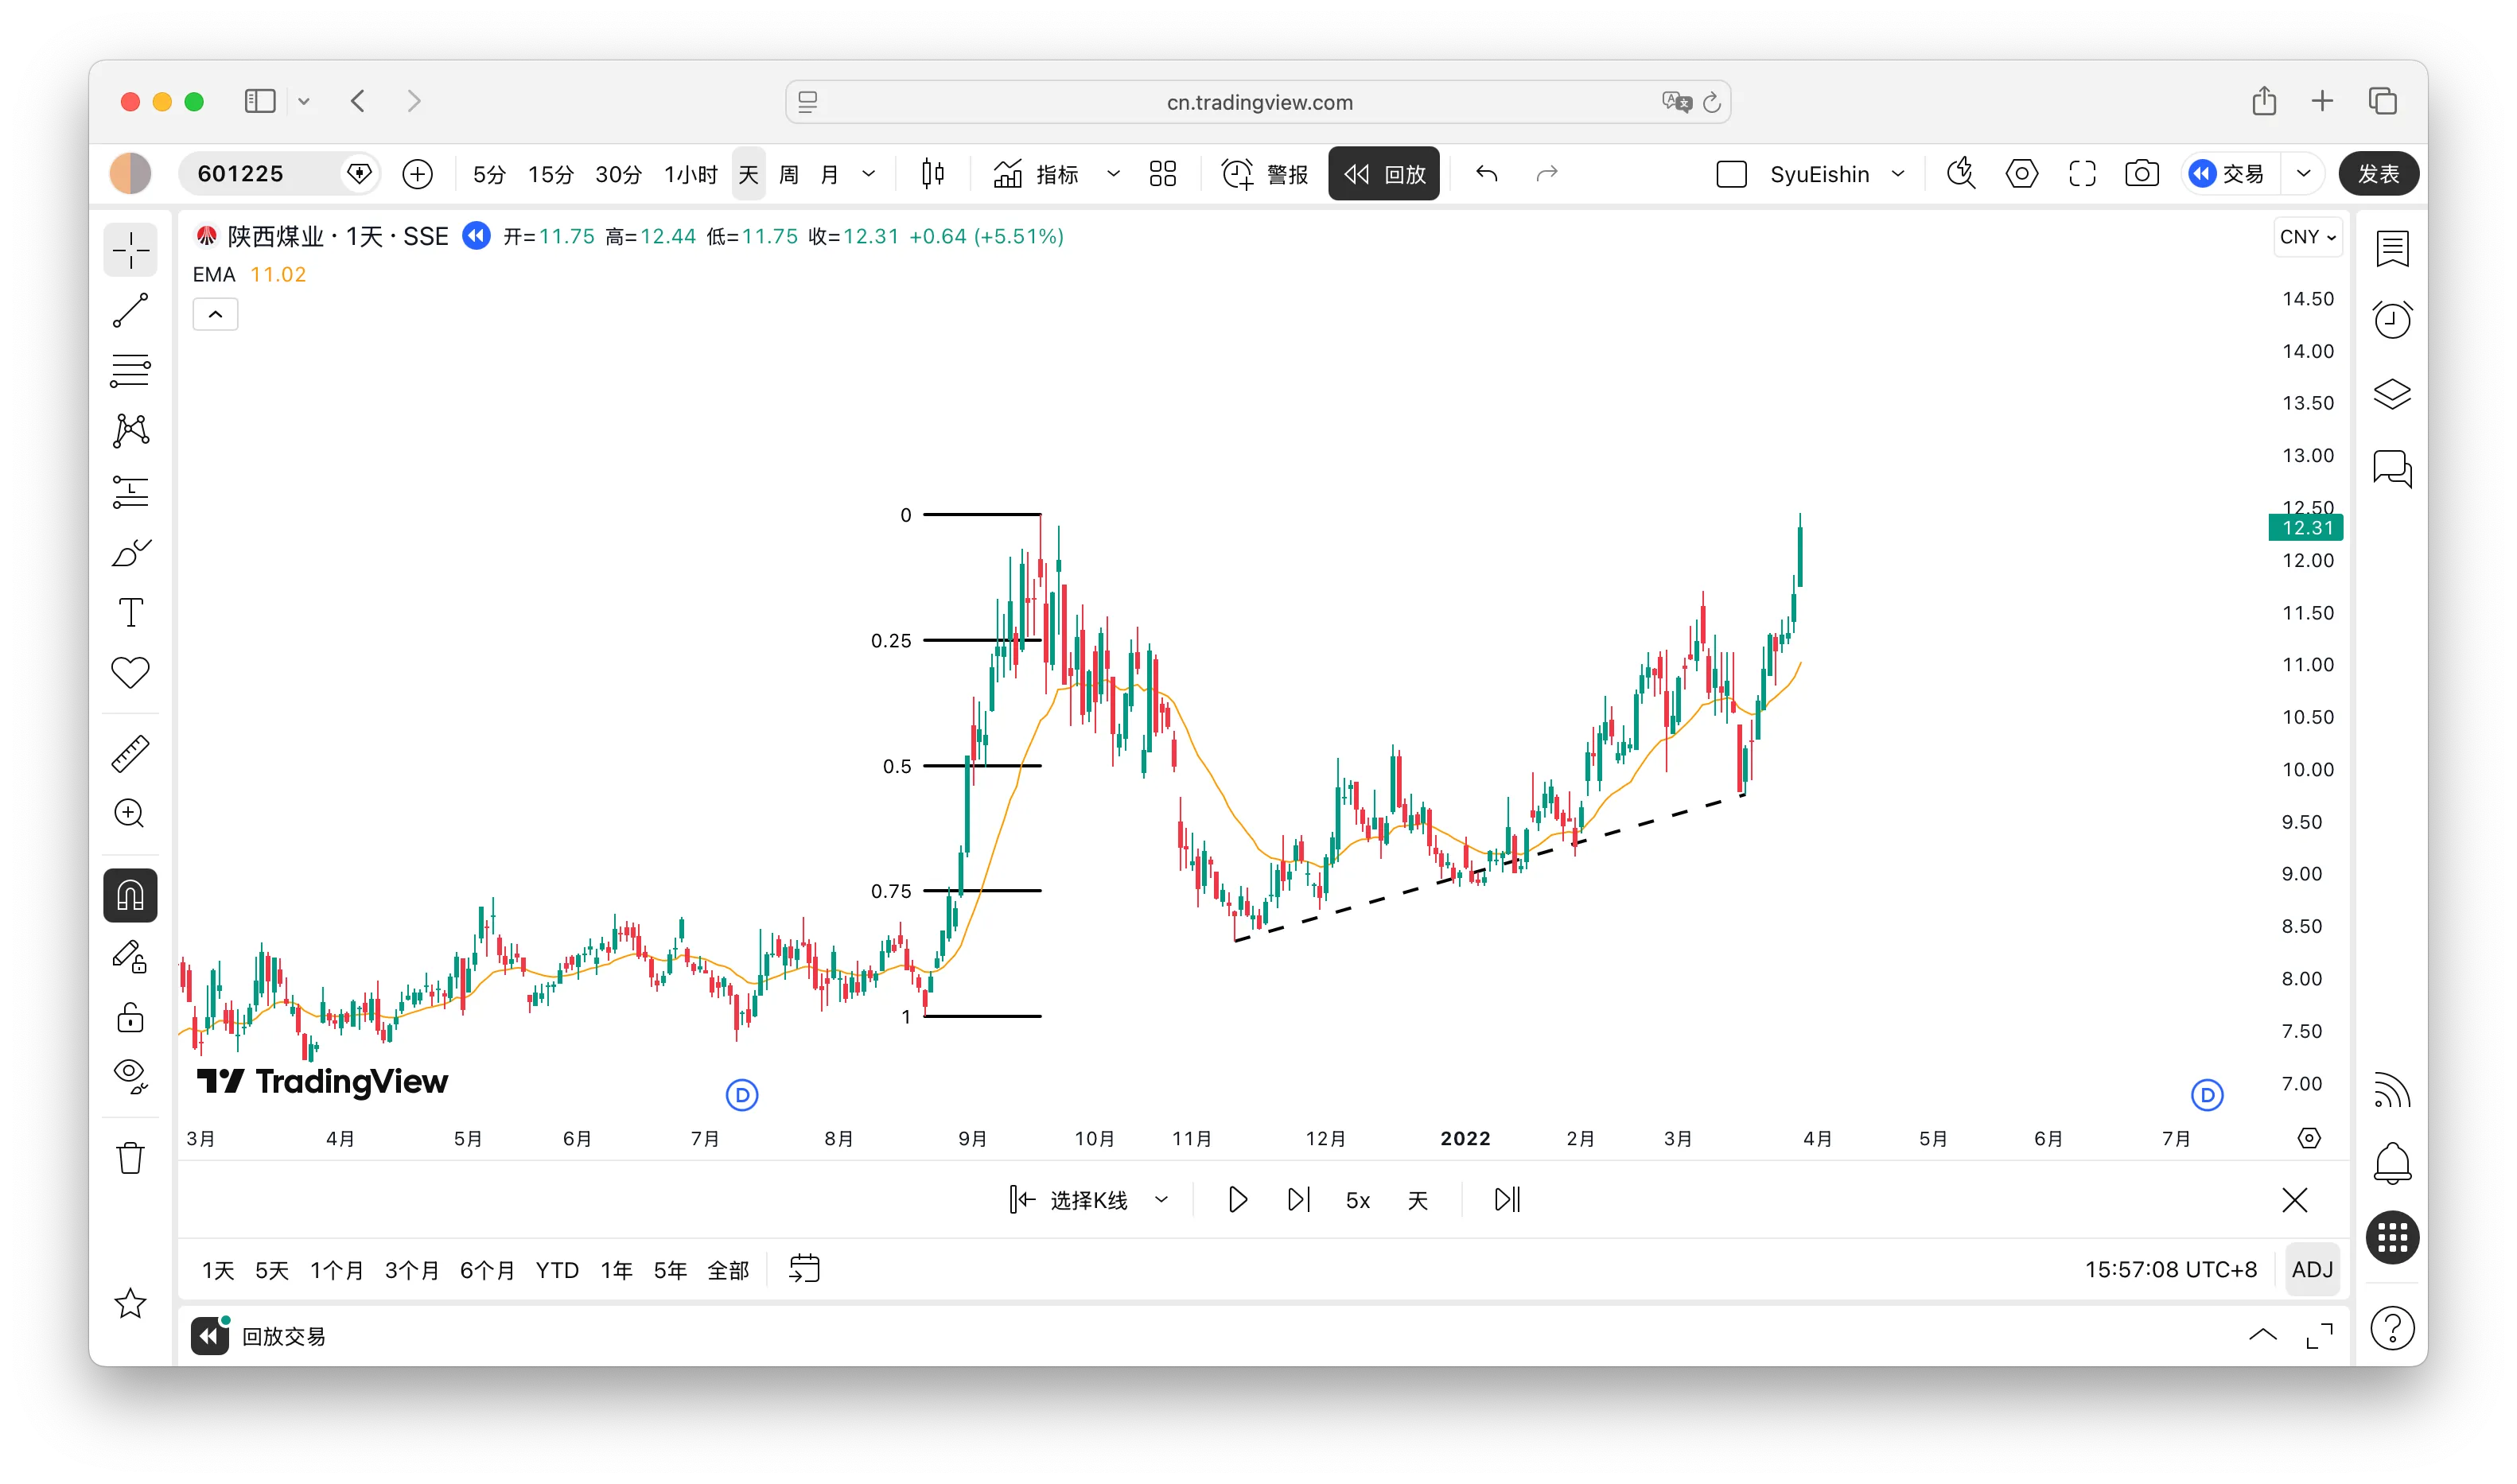Open the price scale settings gear
This screenshot has height=1484, width=2517.
pos(2309,1139)
